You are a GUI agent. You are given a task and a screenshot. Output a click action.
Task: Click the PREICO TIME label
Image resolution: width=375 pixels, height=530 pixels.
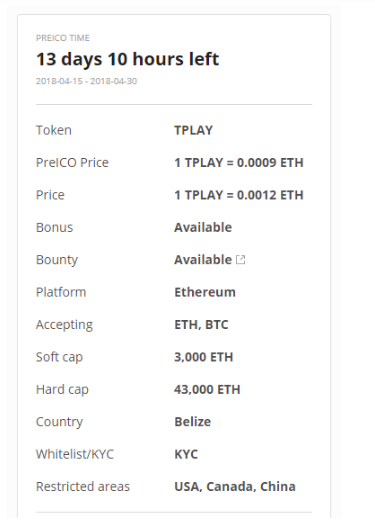click(63, 38)
